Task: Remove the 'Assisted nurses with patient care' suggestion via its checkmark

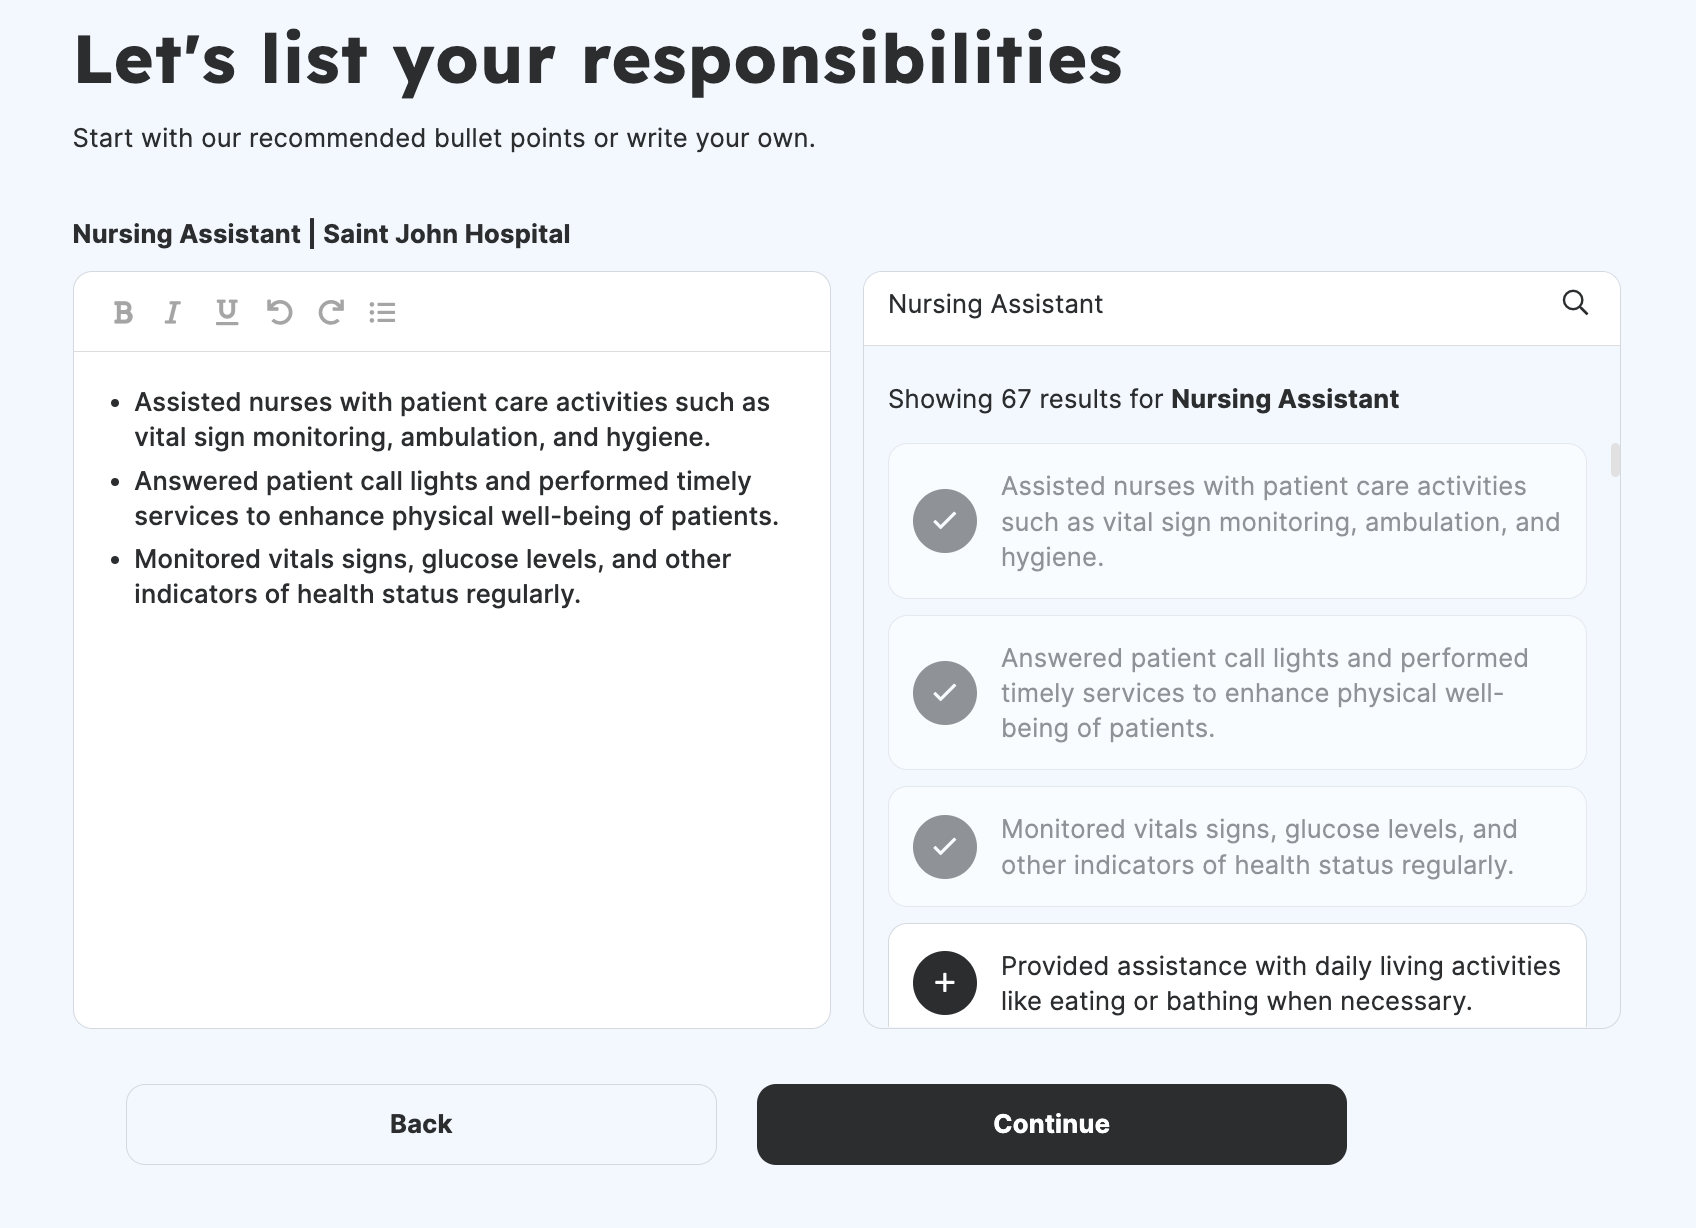Action: coord(943,520)
